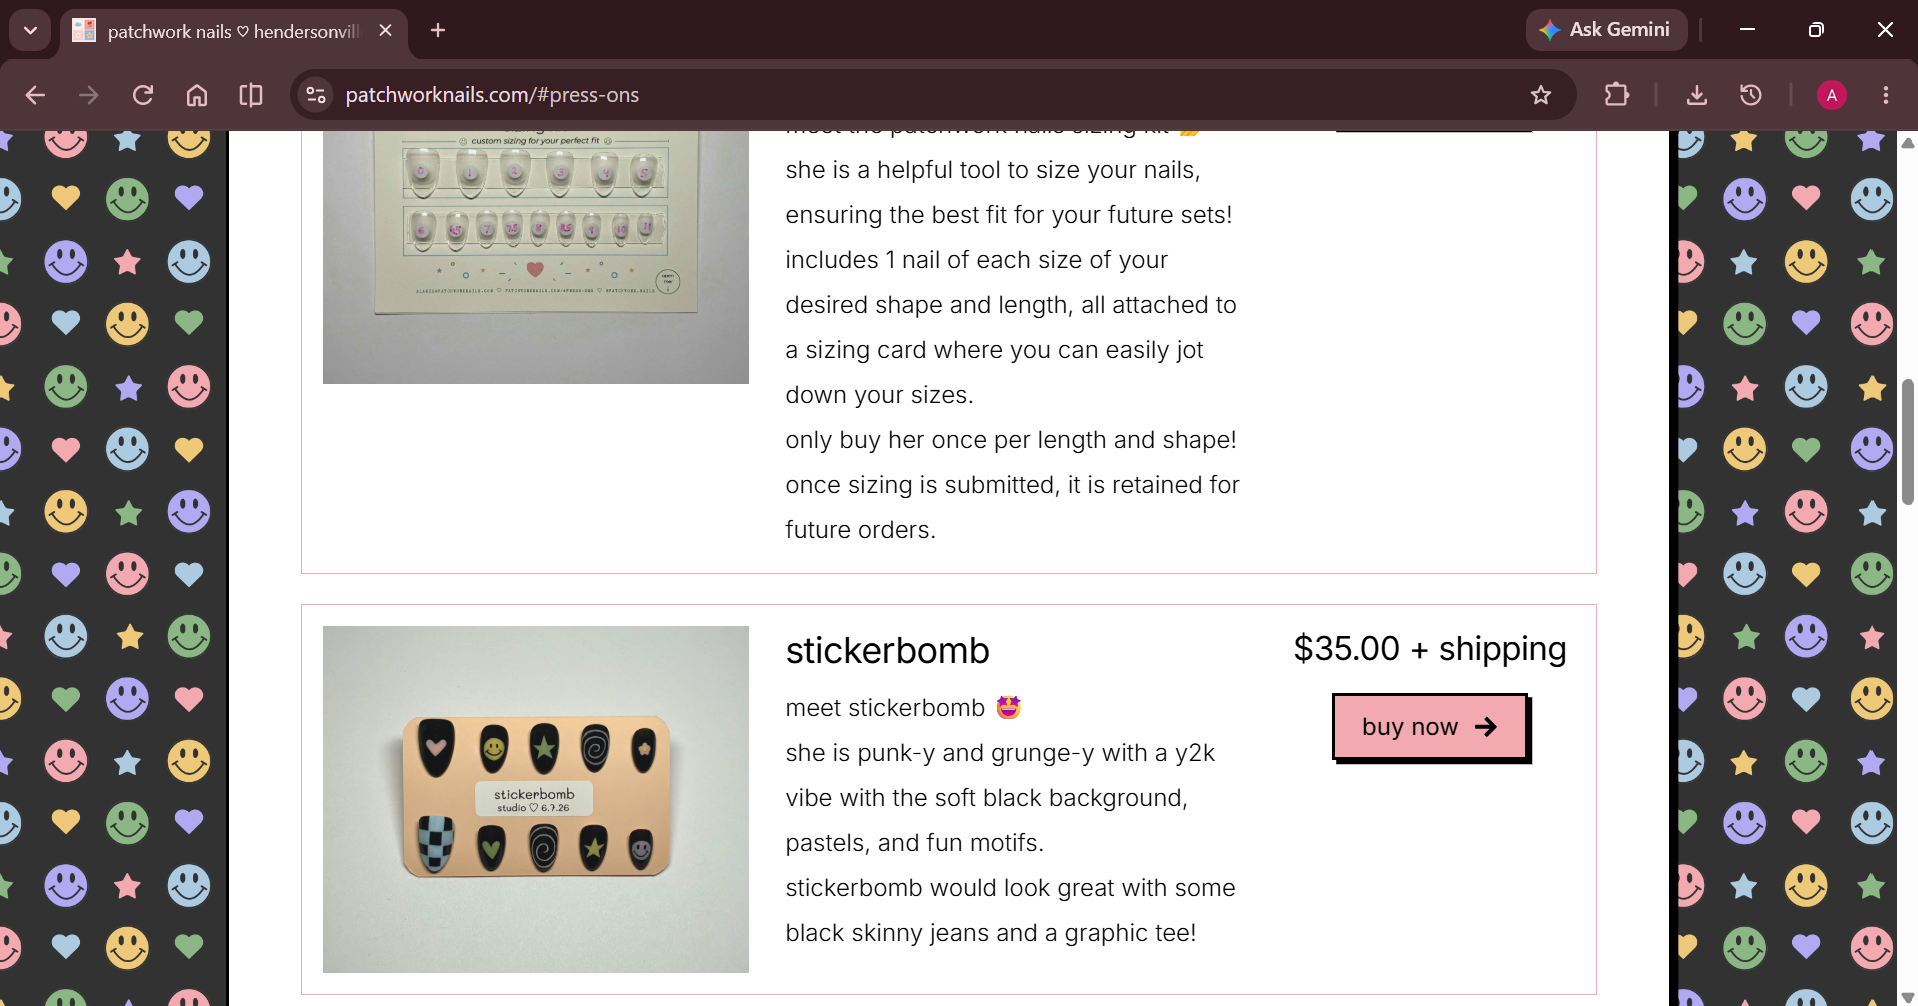The width and height of the screenshot is (1918, 1006).
Task: View site information icon beside URL
Action: (316, 95)
